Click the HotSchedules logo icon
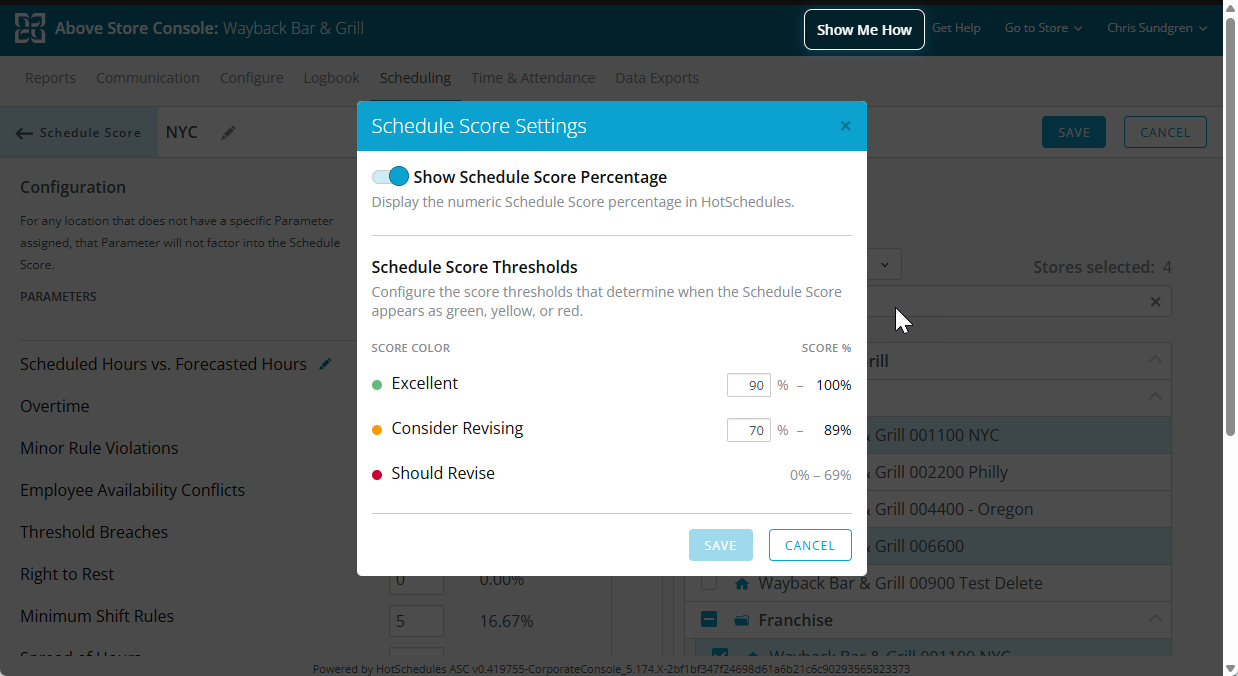1238x676 pixels. pos(30,29)
